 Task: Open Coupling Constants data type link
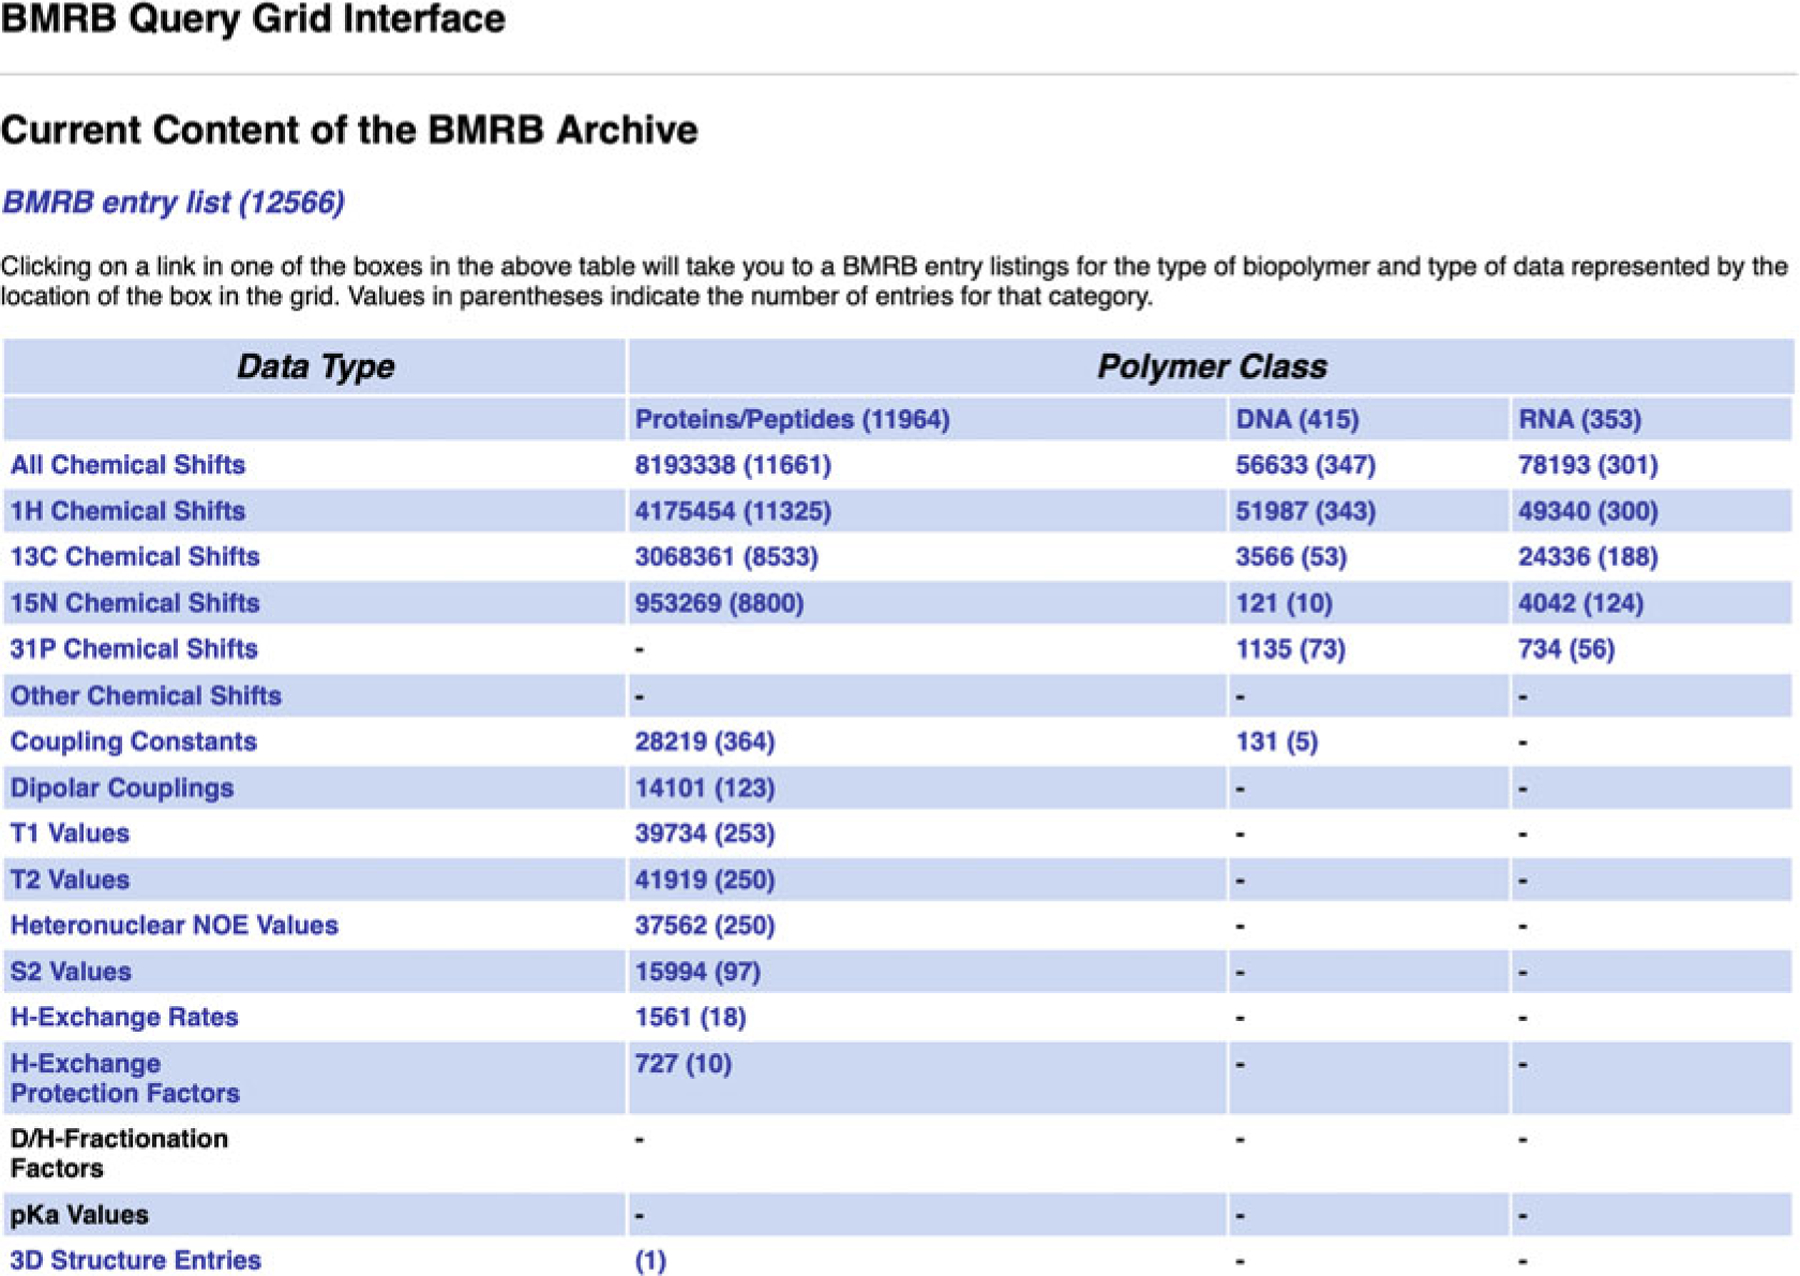pos(134,742)
